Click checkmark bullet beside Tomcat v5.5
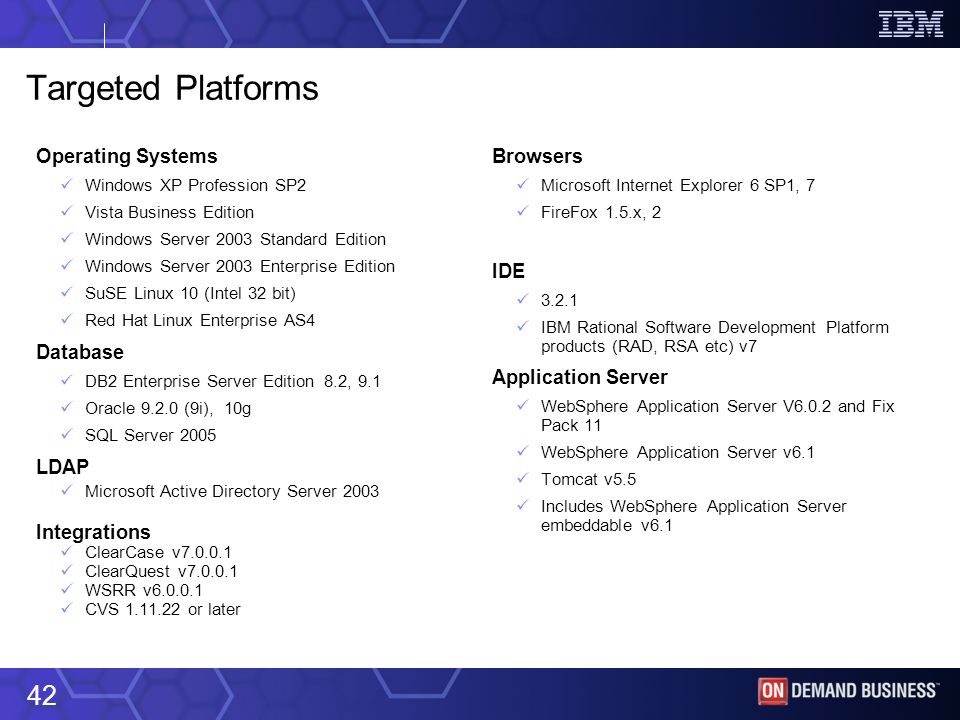The width and height of the screenshot is (960, 720). coord(522,478)
